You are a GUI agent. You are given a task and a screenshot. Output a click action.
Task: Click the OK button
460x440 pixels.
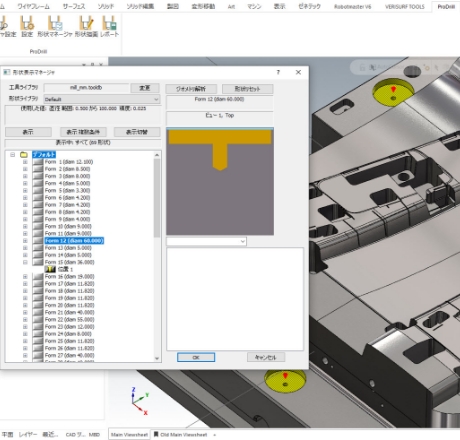(x=196, y=357)
